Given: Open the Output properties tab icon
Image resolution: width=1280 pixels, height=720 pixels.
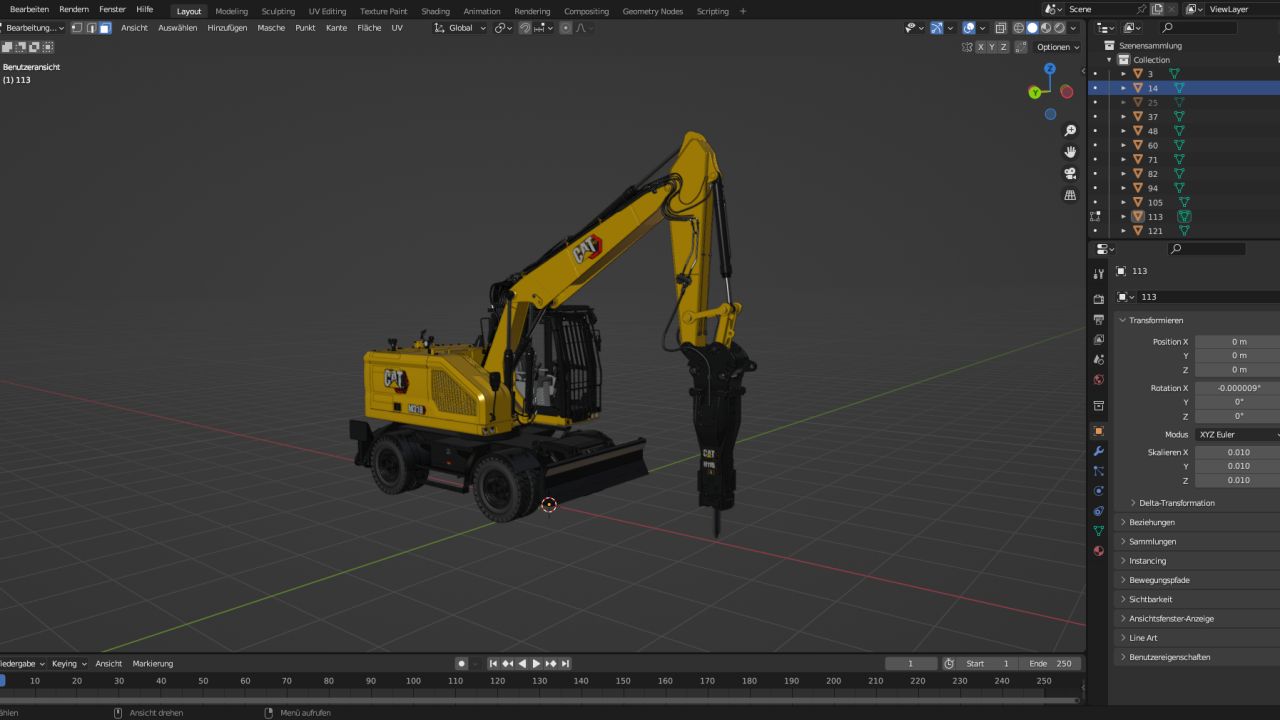Looking at the screenshot, I should pyautogui.click(x=1099, y=319).
